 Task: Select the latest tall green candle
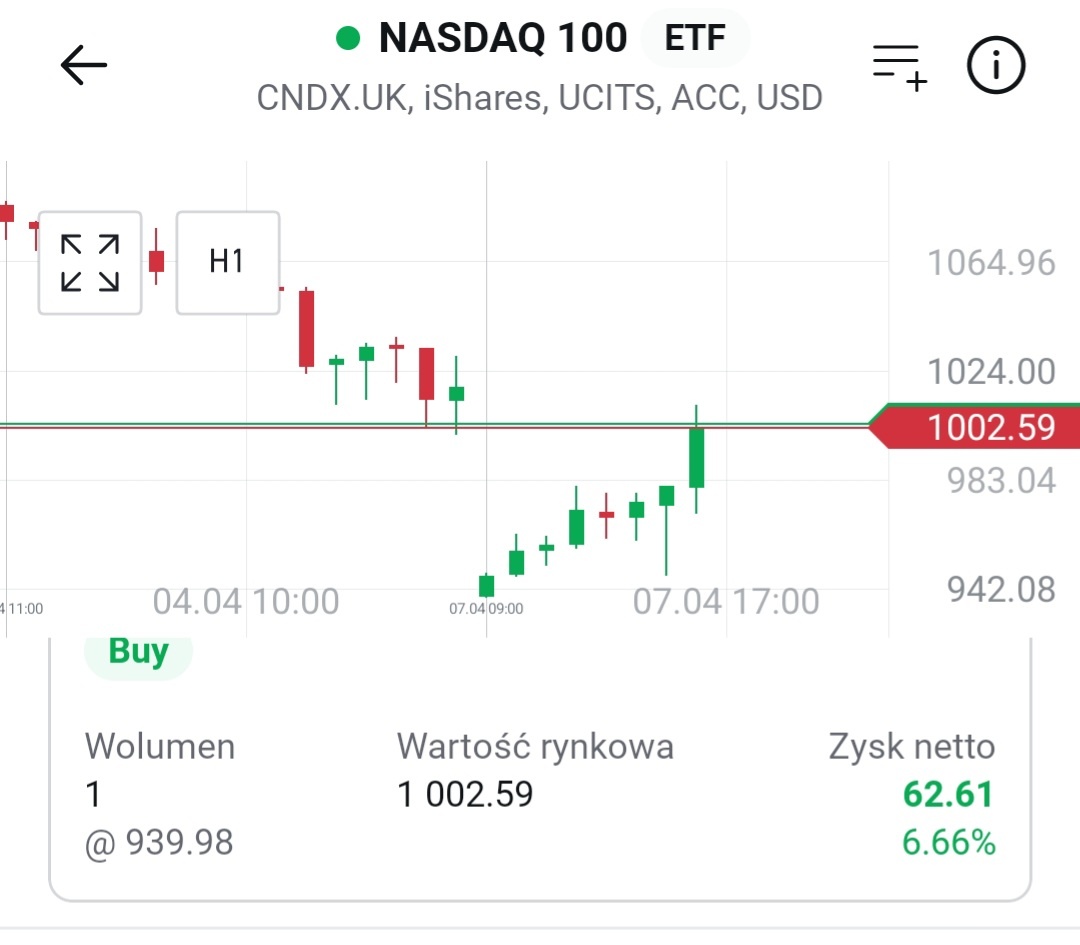pyautogui.click(x=696, y=458)
